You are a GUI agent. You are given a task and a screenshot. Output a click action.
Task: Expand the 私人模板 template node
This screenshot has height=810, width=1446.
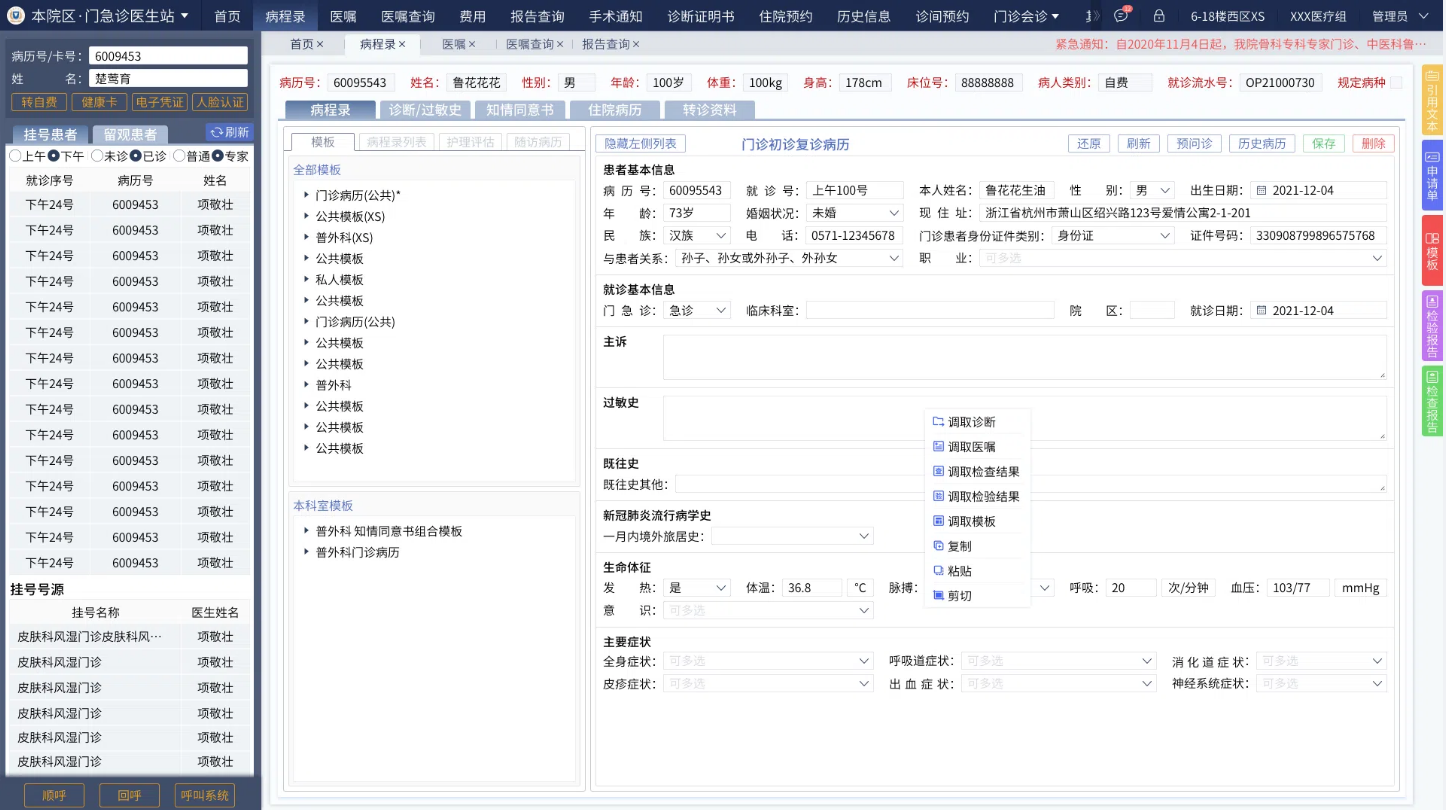coord(307,279)
